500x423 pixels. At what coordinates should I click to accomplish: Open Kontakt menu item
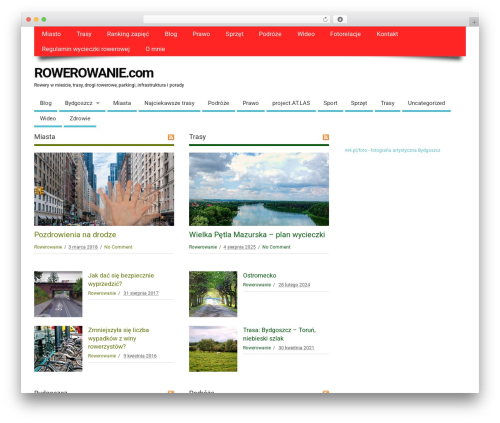(x=387, y=34)
